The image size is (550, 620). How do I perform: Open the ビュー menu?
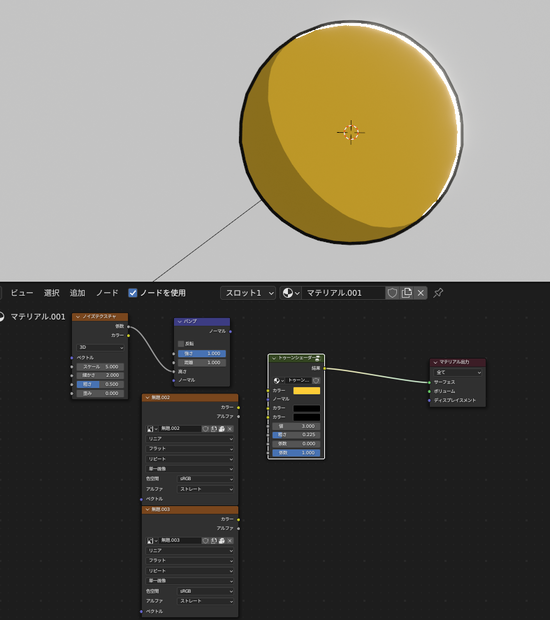(22, 293)
